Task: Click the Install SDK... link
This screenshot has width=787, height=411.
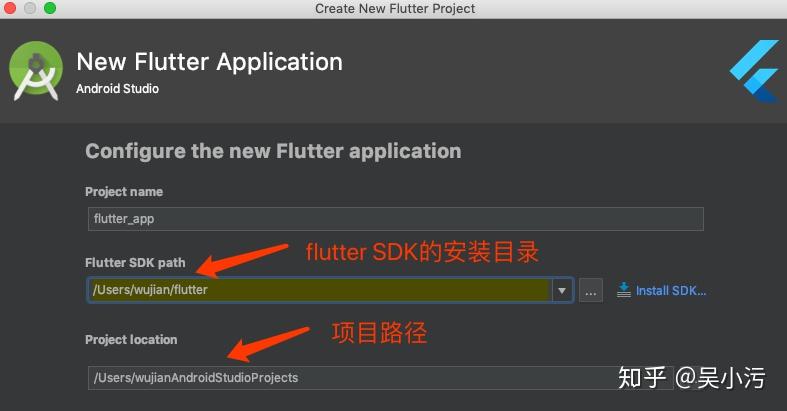Action: (671, 291)
